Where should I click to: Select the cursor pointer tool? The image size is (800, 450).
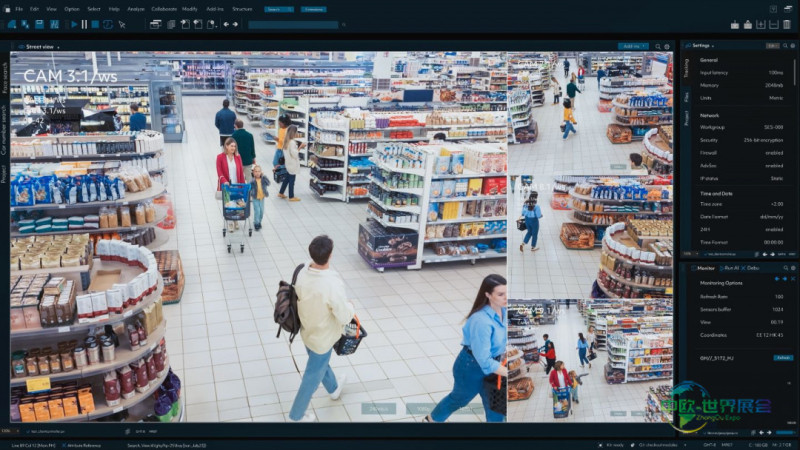(123, 24)
